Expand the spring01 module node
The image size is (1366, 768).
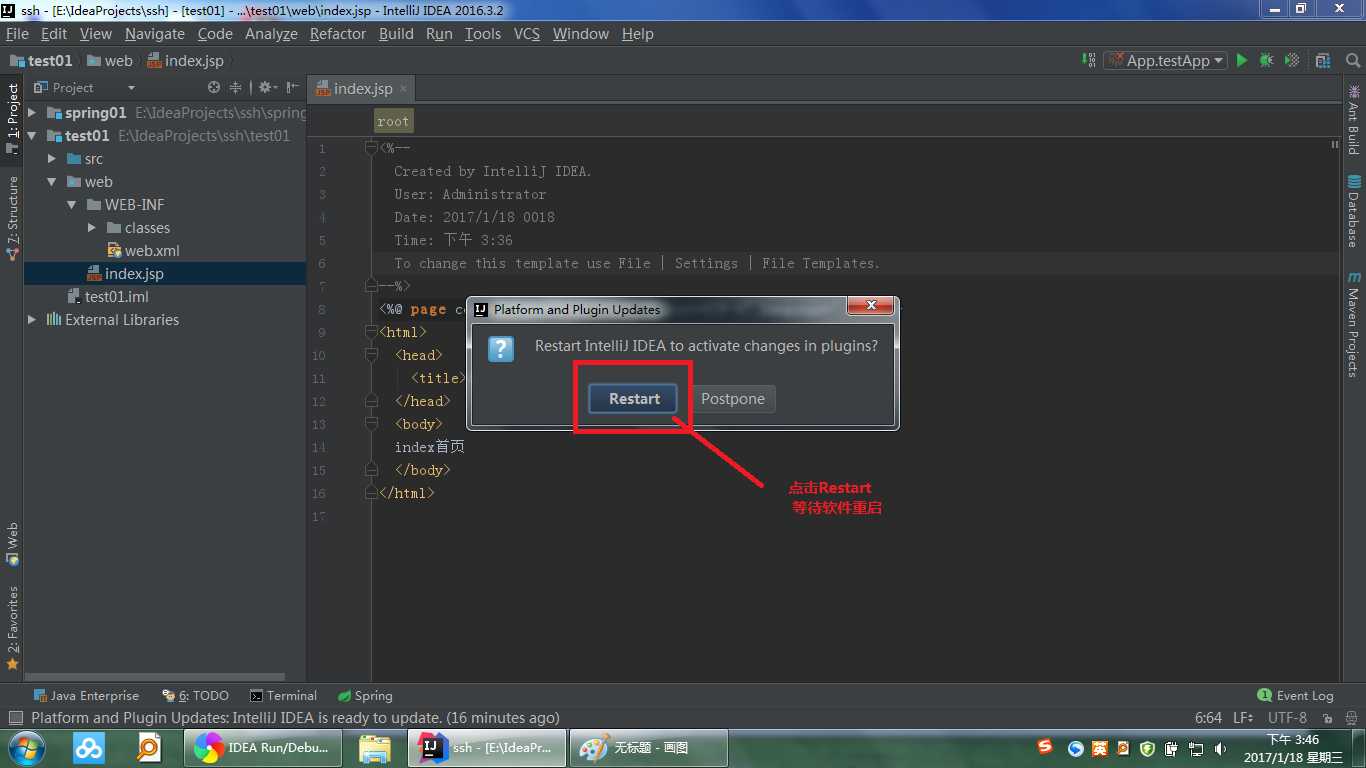click(x=32, y=113)
